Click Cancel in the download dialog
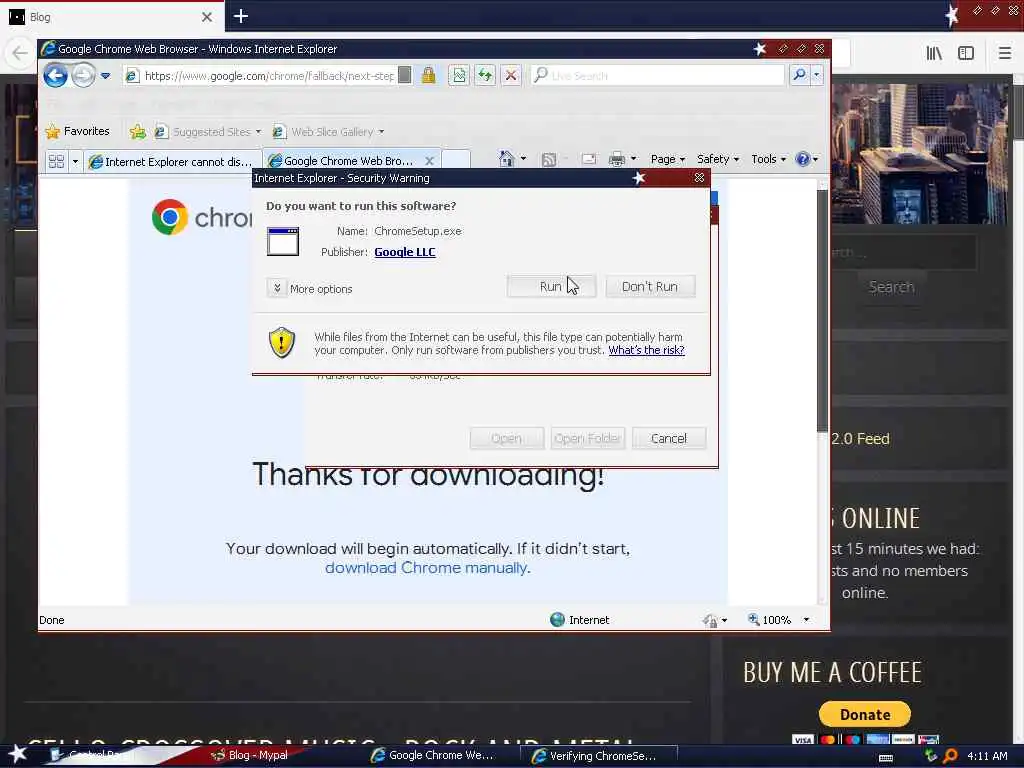 tap(669, 438)
